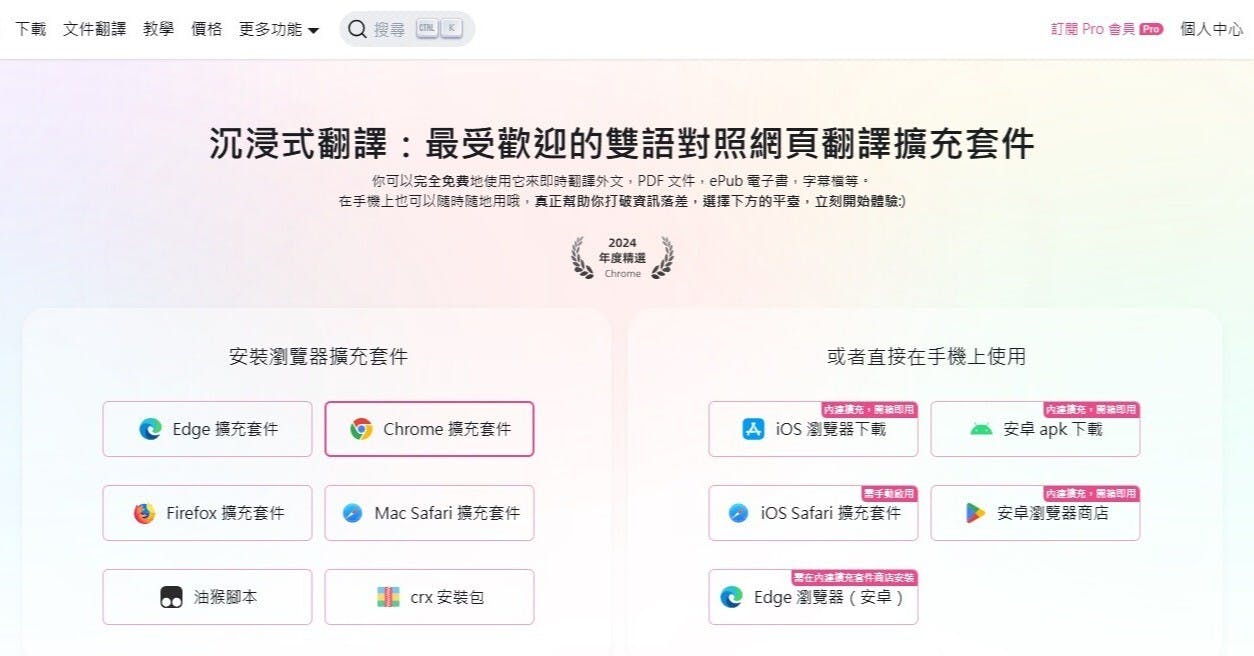Open the 價格 pricing page
The image size is (1254, 656).
tap(206, 29)
